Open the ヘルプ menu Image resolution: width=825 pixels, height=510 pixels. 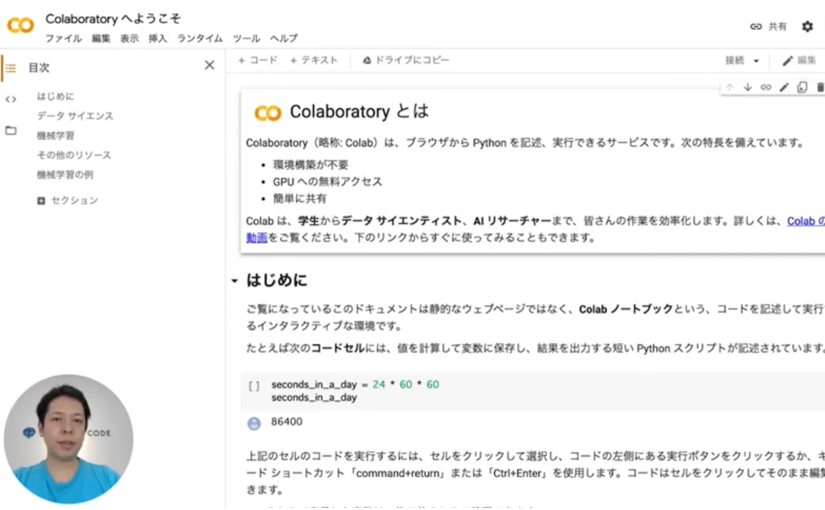pyautogui.click(x=284, y=38)
